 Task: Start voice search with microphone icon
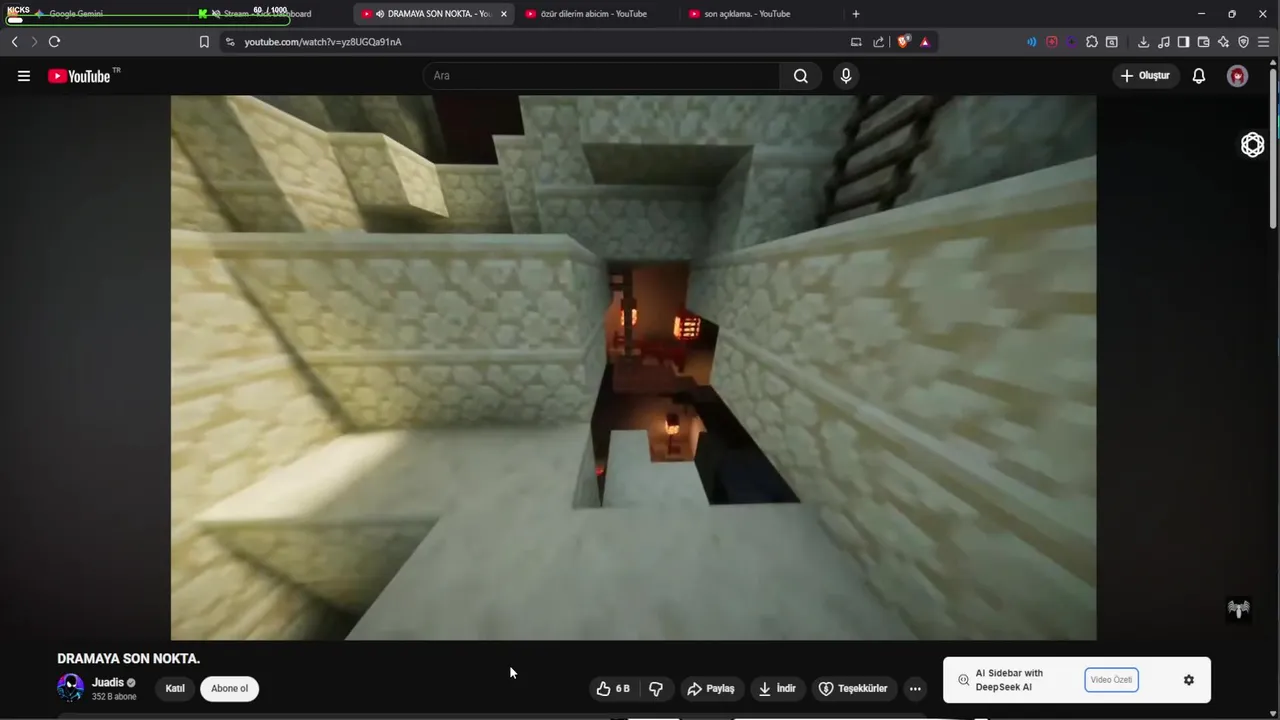coord(846,76)
